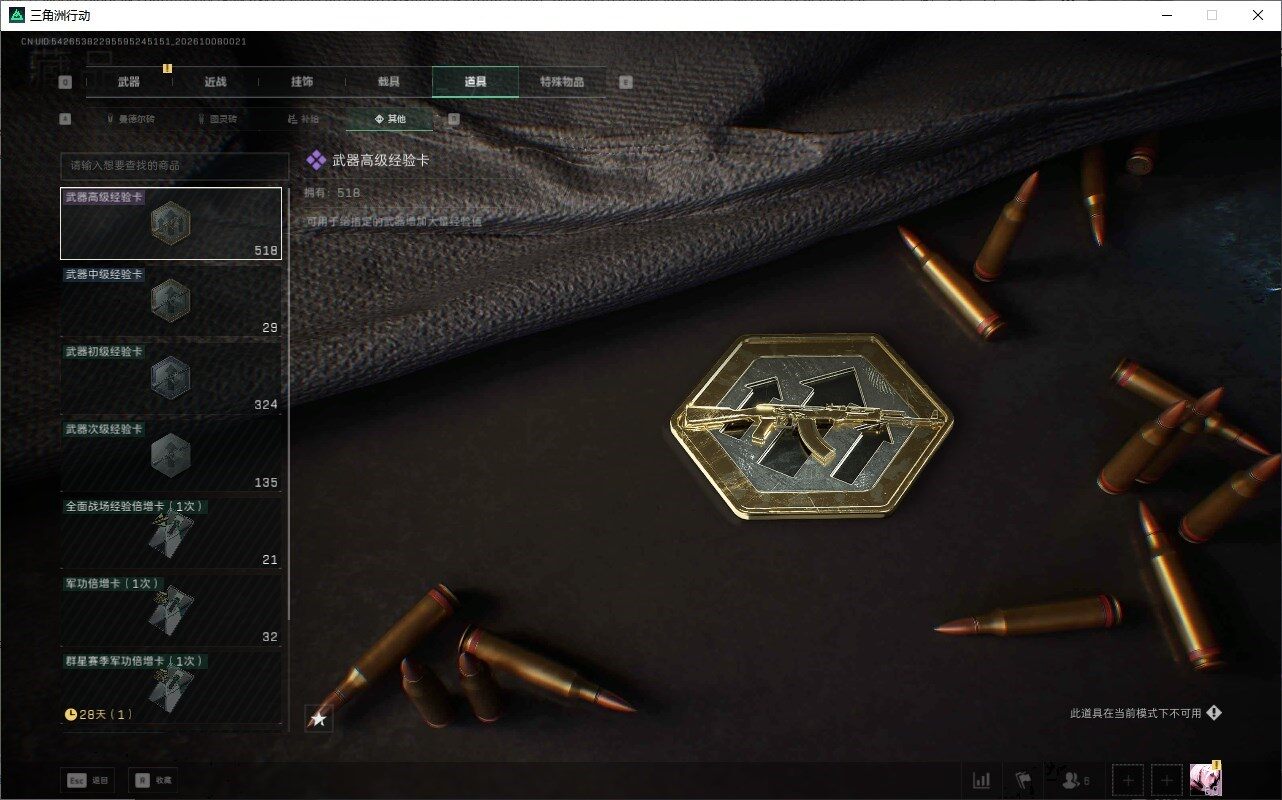This screenshot has width=1282, height=800.
Task: Click the purple rarity icon beside item title
Action: tap(315, 160)
